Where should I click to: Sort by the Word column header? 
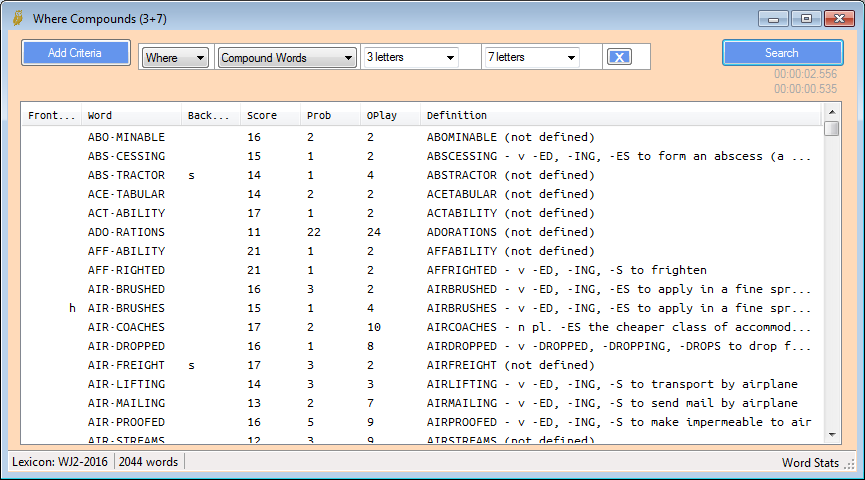[x=131, y=115]
